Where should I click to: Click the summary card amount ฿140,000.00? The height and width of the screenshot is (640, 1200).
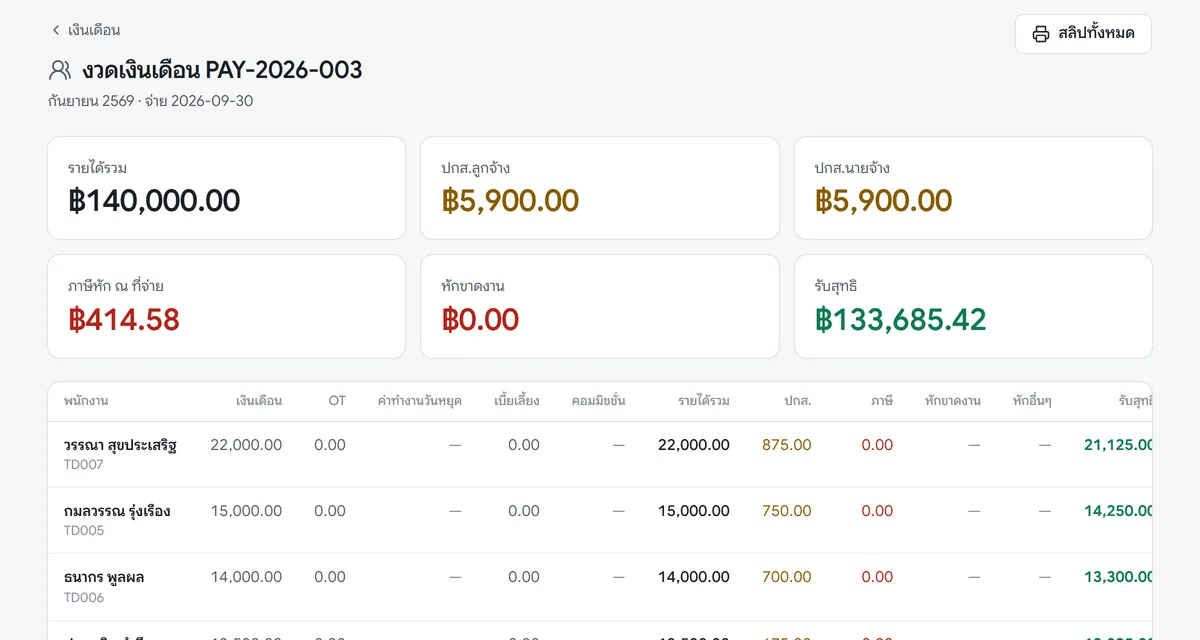click(x=154, y=201)
